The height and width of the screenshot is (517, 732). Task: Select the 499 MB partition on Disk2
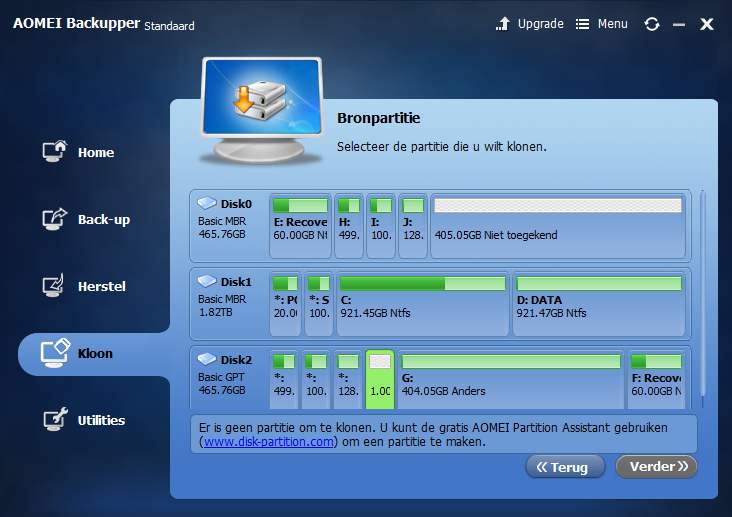pos(284,379)
